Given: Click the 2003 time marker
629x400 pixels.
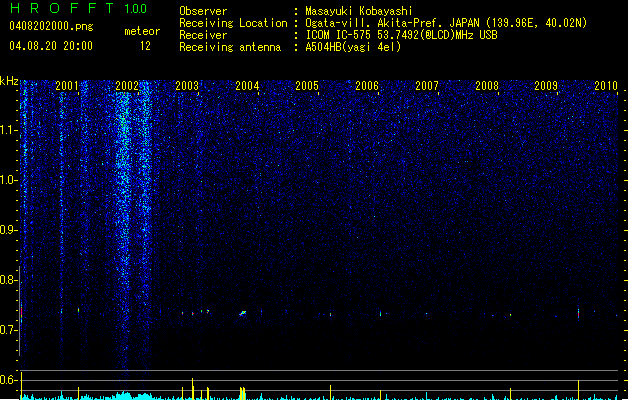Looking at the screenshot, I should [x=187, y=85].
